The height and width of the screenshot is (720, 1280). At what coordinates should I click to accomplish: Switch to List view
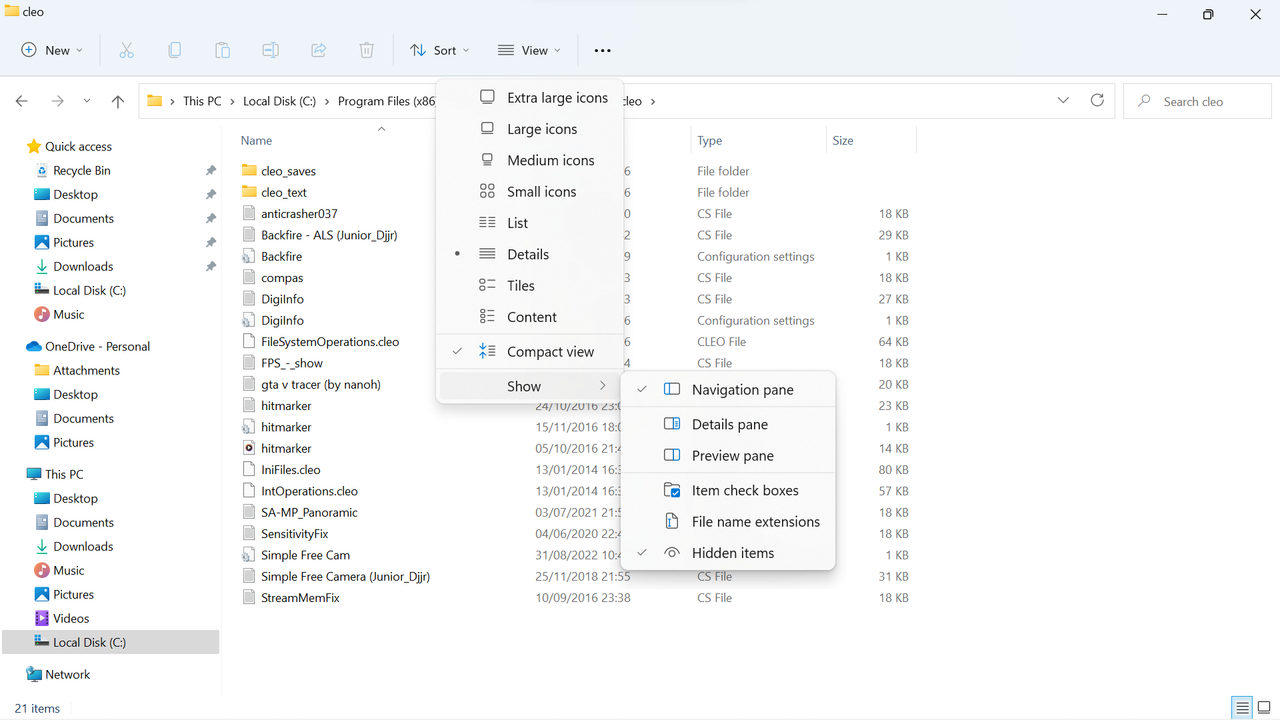click(x=530, y=223)
